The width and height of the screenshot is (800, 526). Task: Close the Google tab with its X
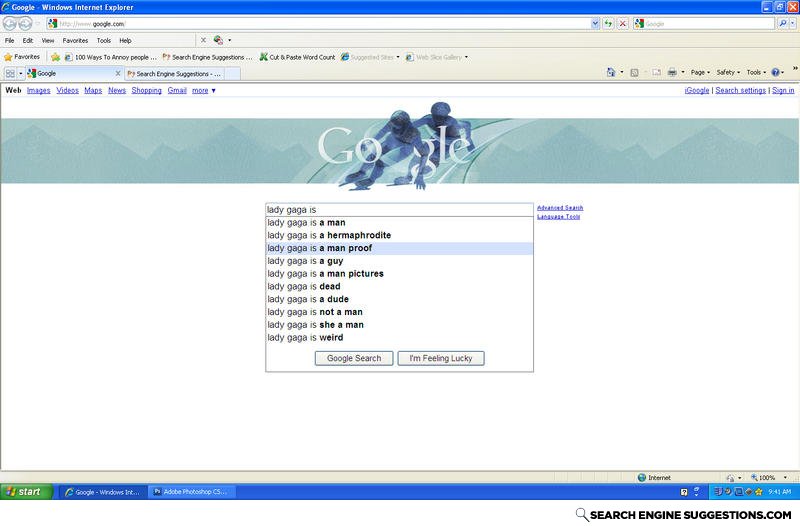click(118, 73)
